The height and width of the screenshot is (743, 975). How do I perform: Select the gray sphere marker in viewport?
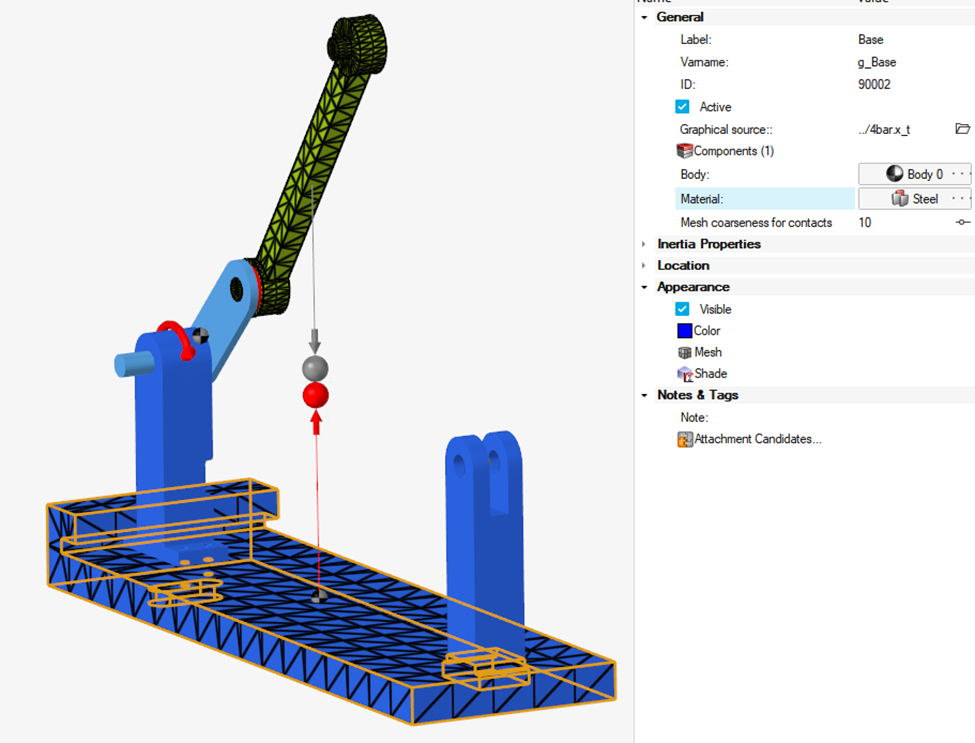[x=315, y=368]
